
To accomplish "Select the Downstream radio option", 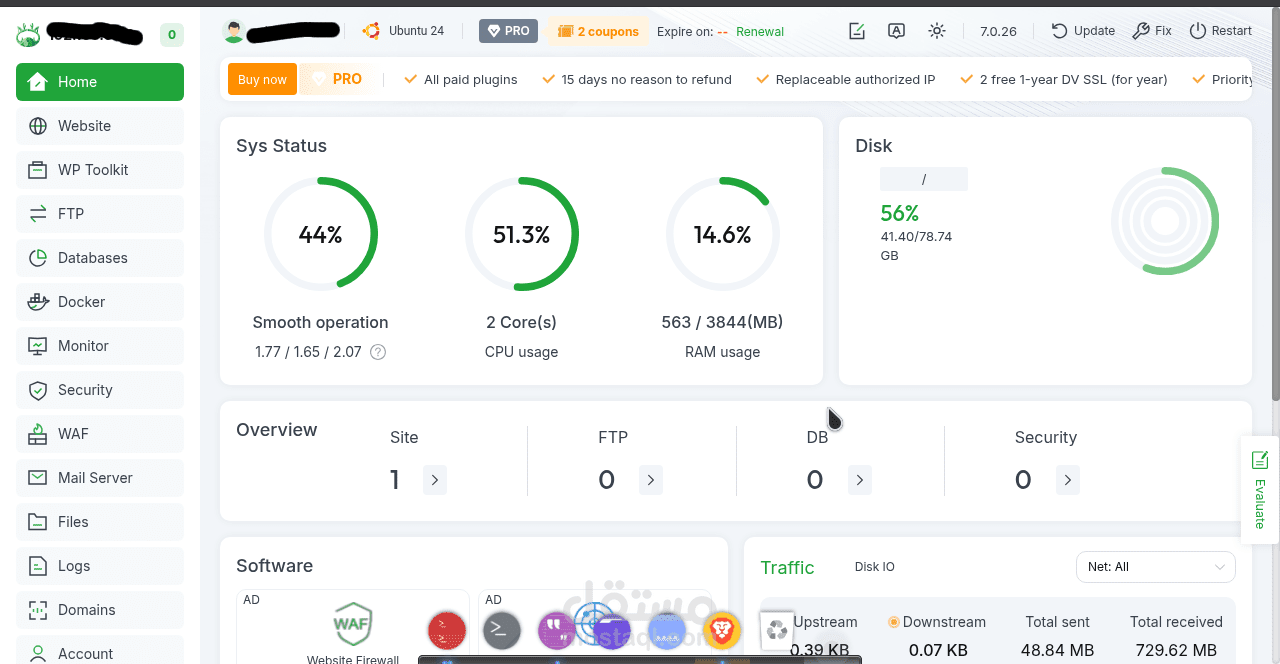I will click(894, 622).
